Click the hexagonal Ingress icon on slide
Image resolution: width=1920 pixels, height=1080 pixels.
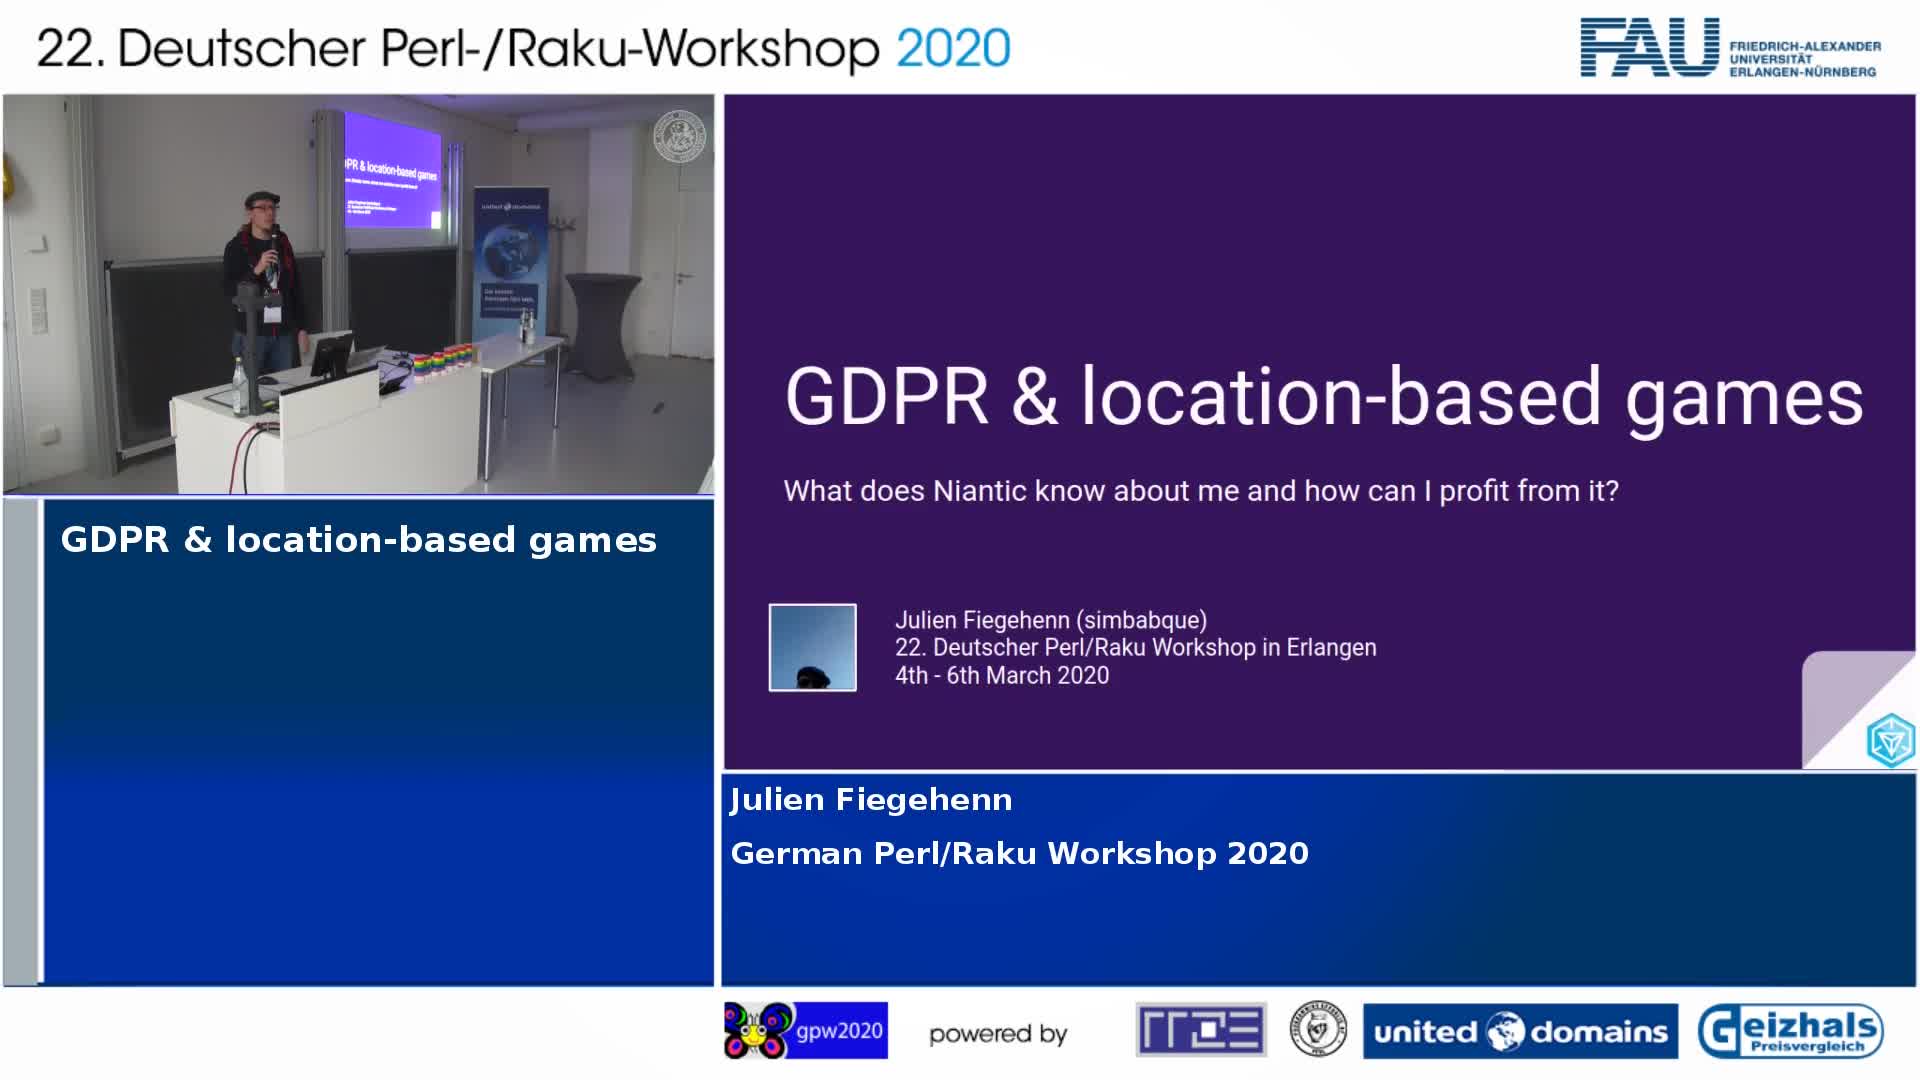1890,741
